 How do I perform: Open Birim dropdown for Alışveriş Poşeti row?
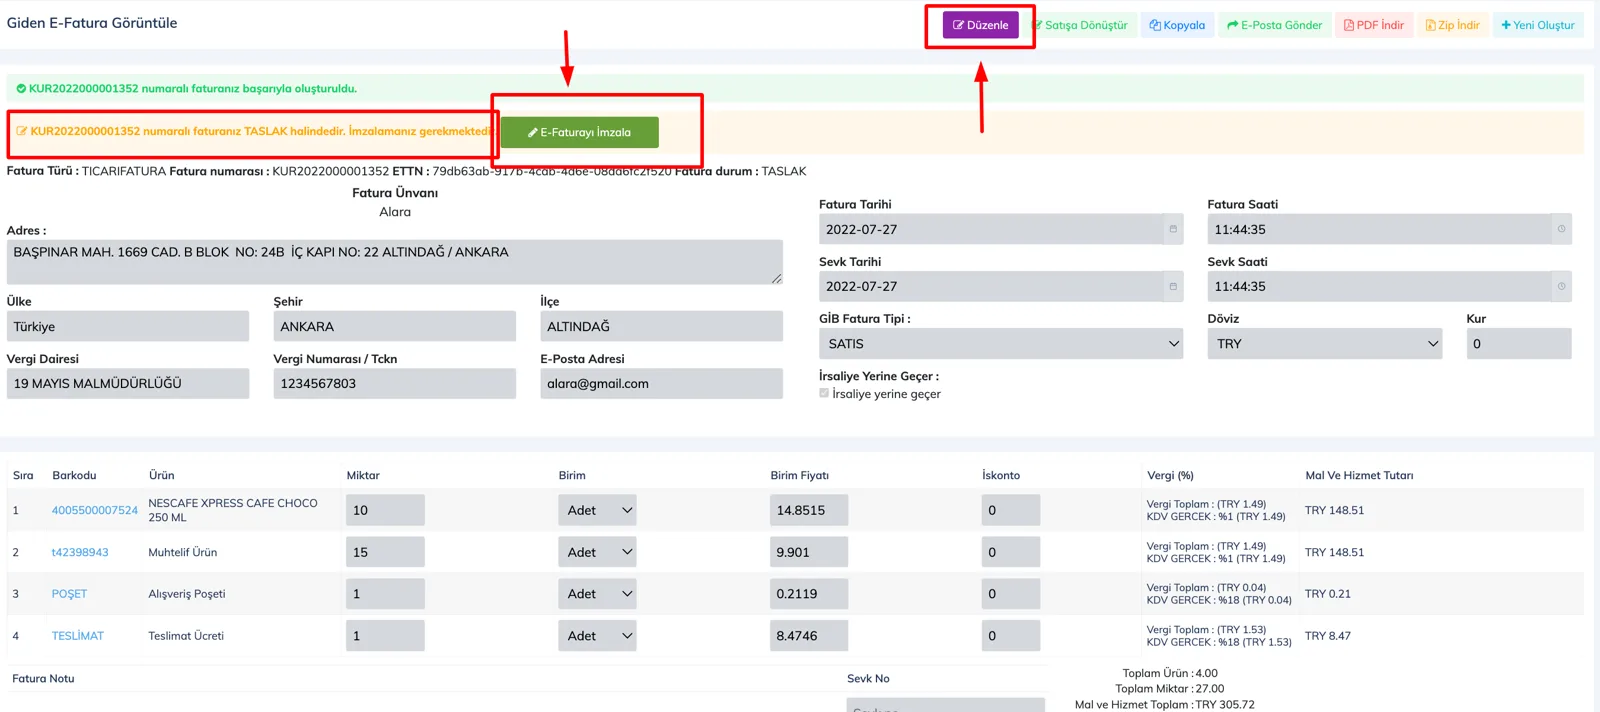click(x=597, y=594)
